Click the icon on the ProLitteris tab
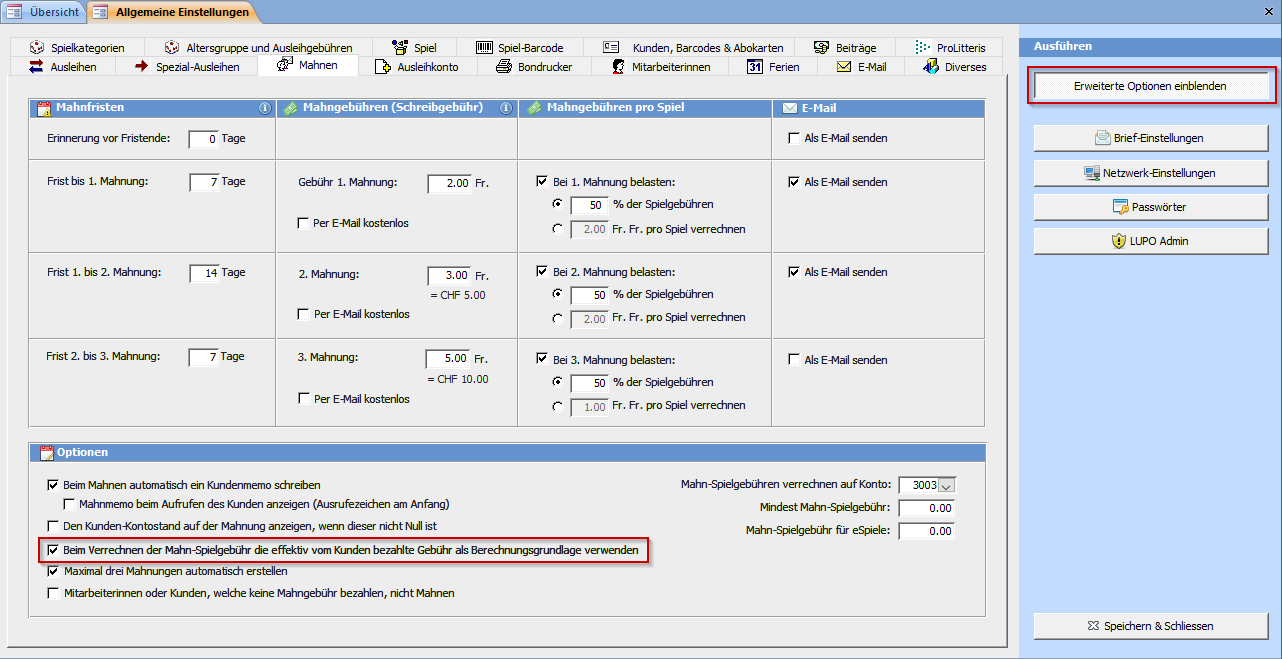 (922, 47)
